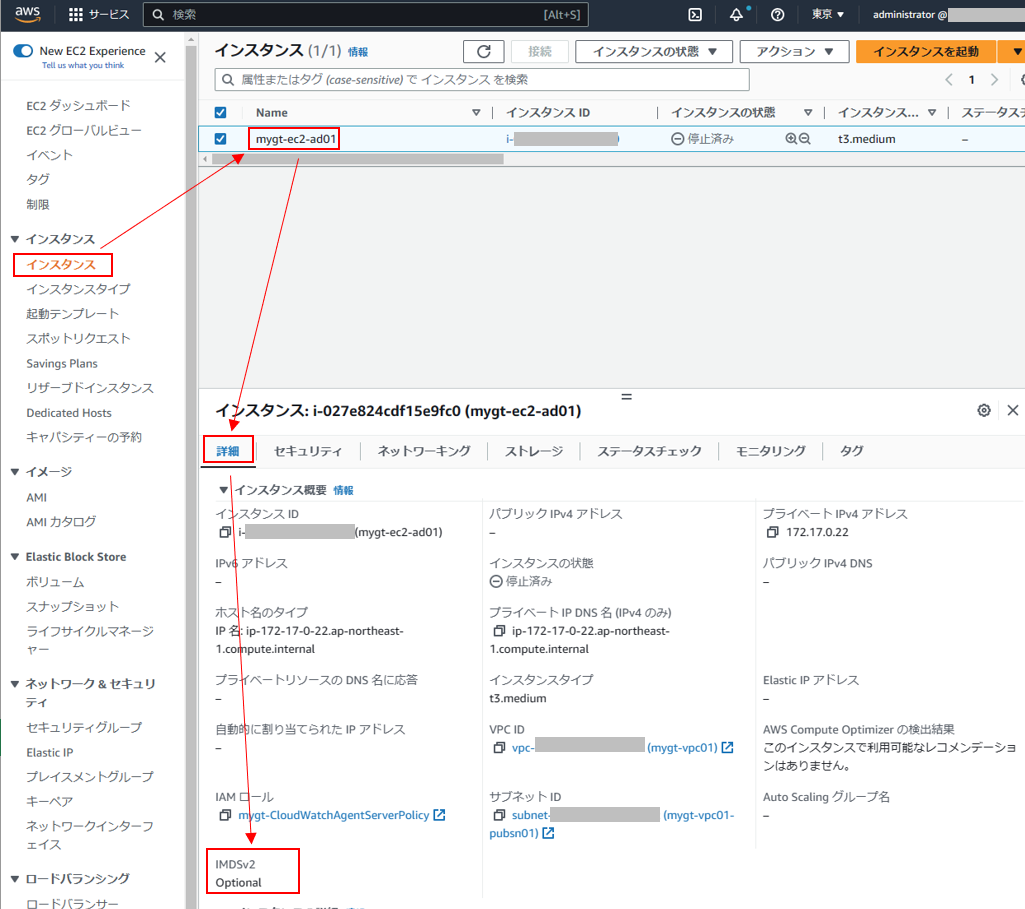The height and width of the screenshot is (909, 1025).
Task: Open the セキュリティグループ sidebar link
Action: (84, 727)
